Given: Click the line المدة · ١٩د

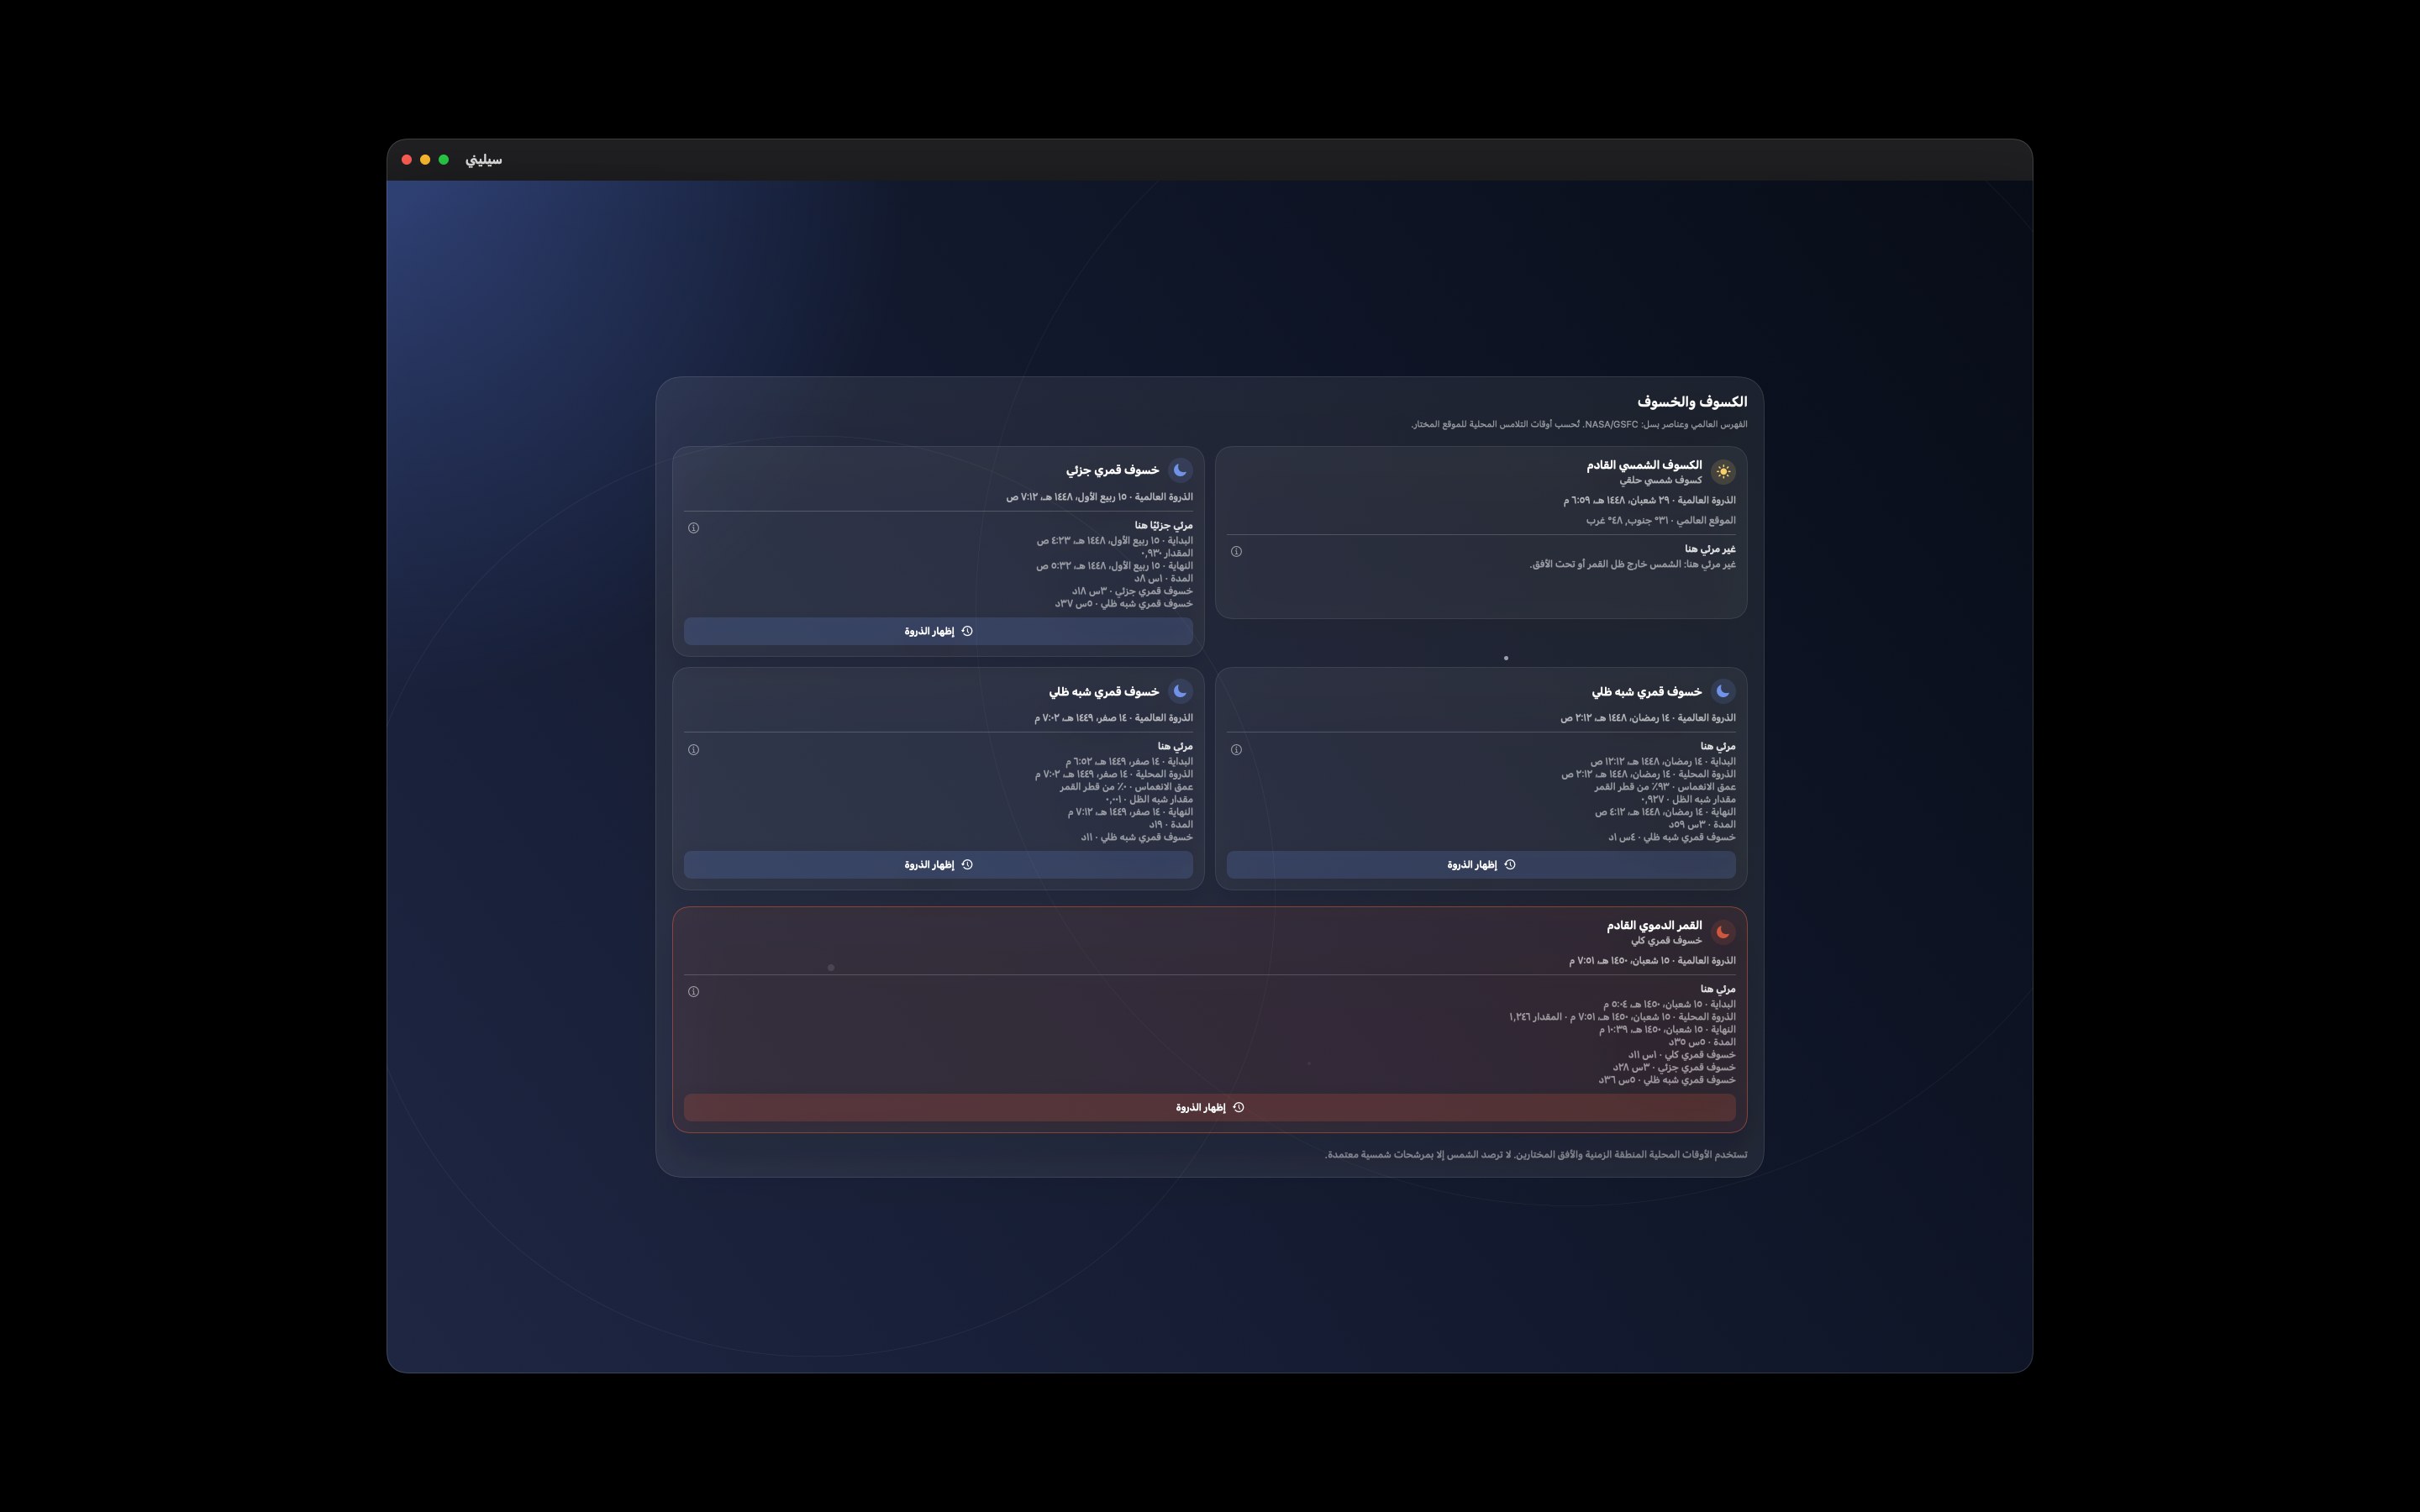Looking at the screenshot, I should 1170,825.
